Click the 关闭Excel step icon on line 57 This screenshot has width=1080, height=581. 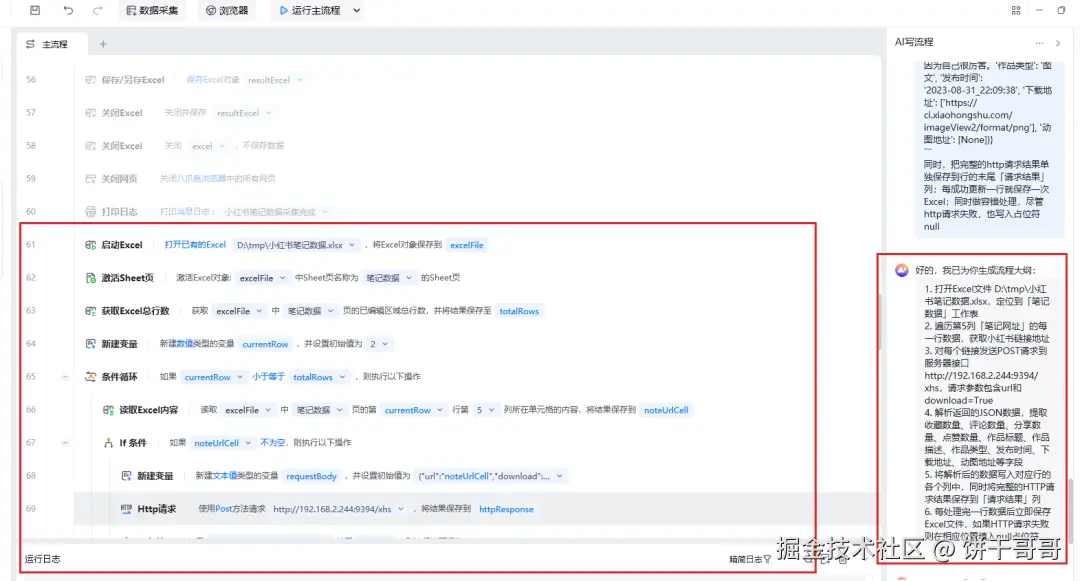tap(90, 113)
